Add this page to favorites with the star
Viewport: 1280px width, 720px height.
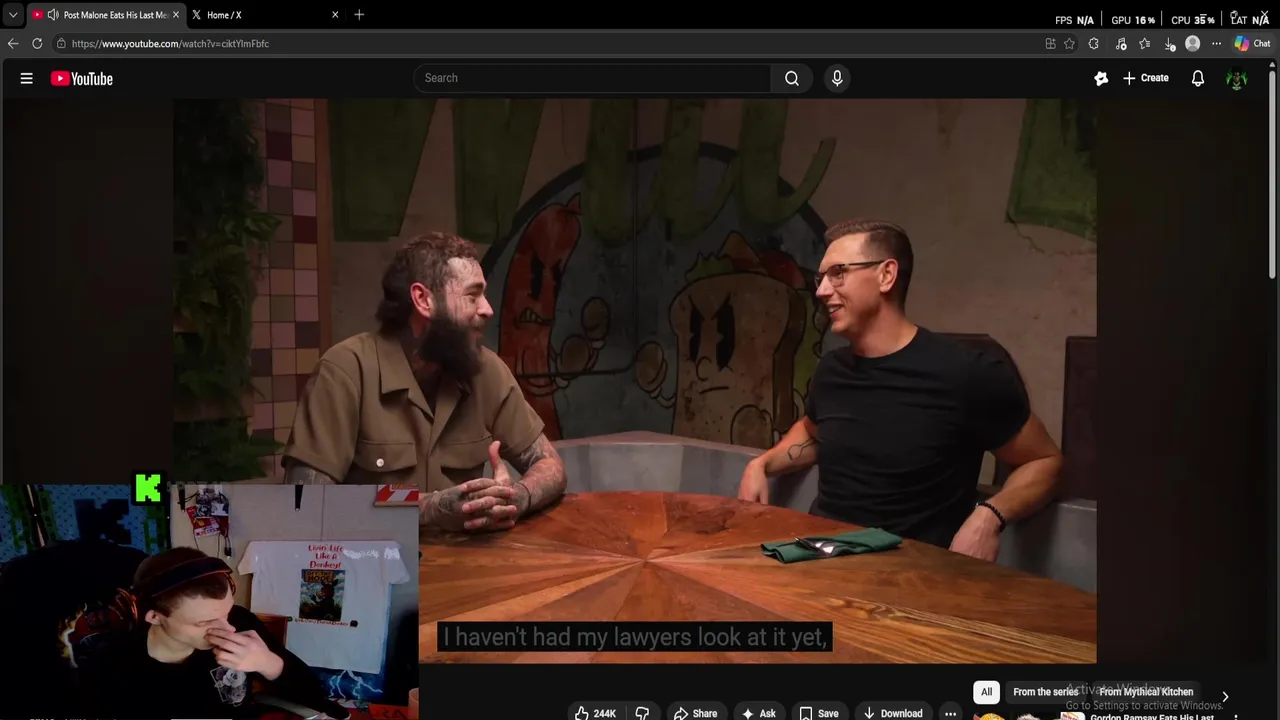click(x=1069, y=44)
